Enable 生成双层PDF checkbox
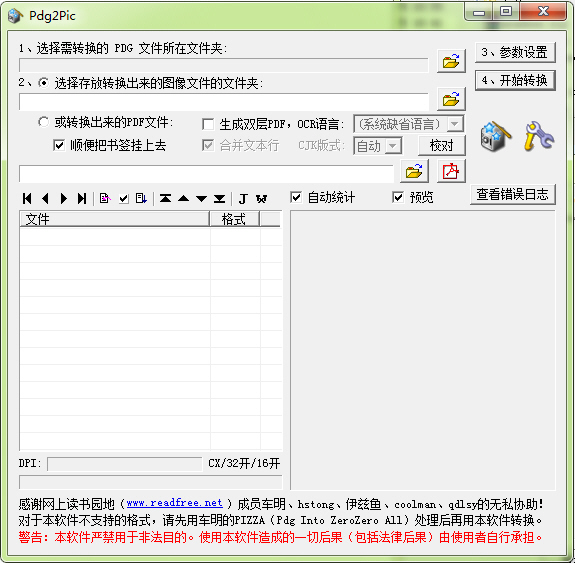The height and width of the screenshot is (563, 575). tap(208, 124)
